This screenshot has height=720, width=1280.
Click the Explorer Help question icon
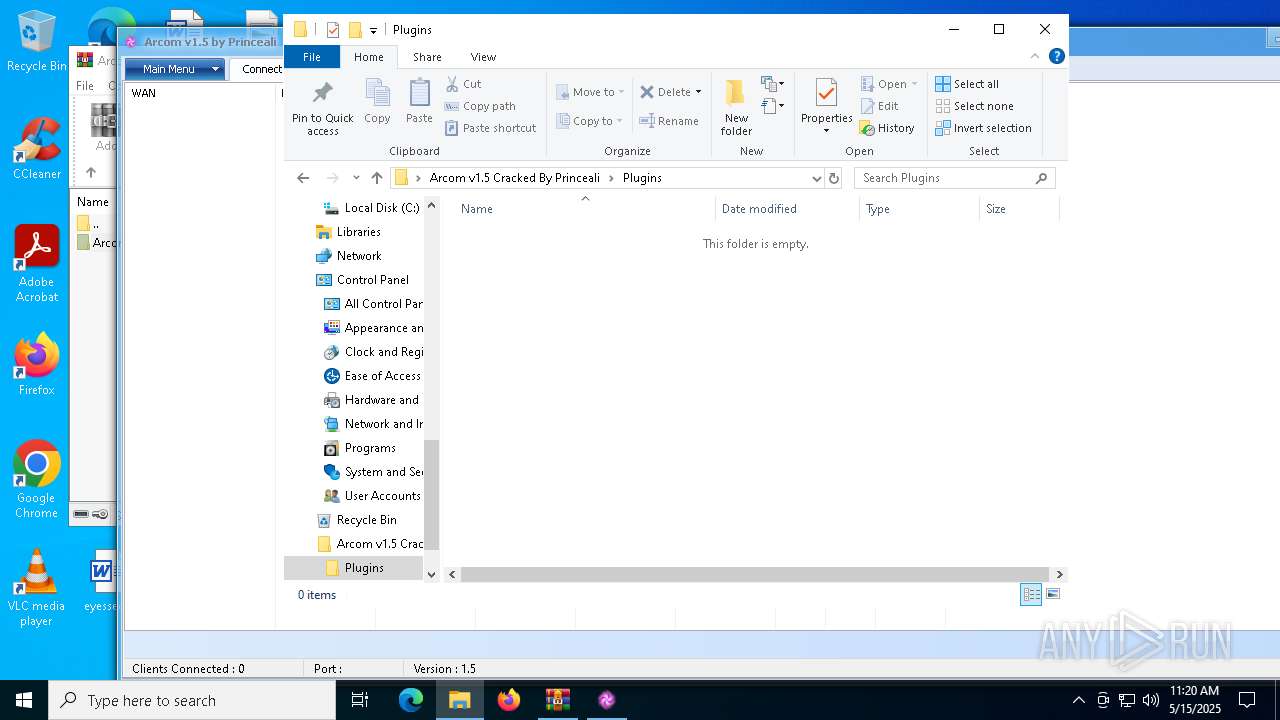[1056, 57]
